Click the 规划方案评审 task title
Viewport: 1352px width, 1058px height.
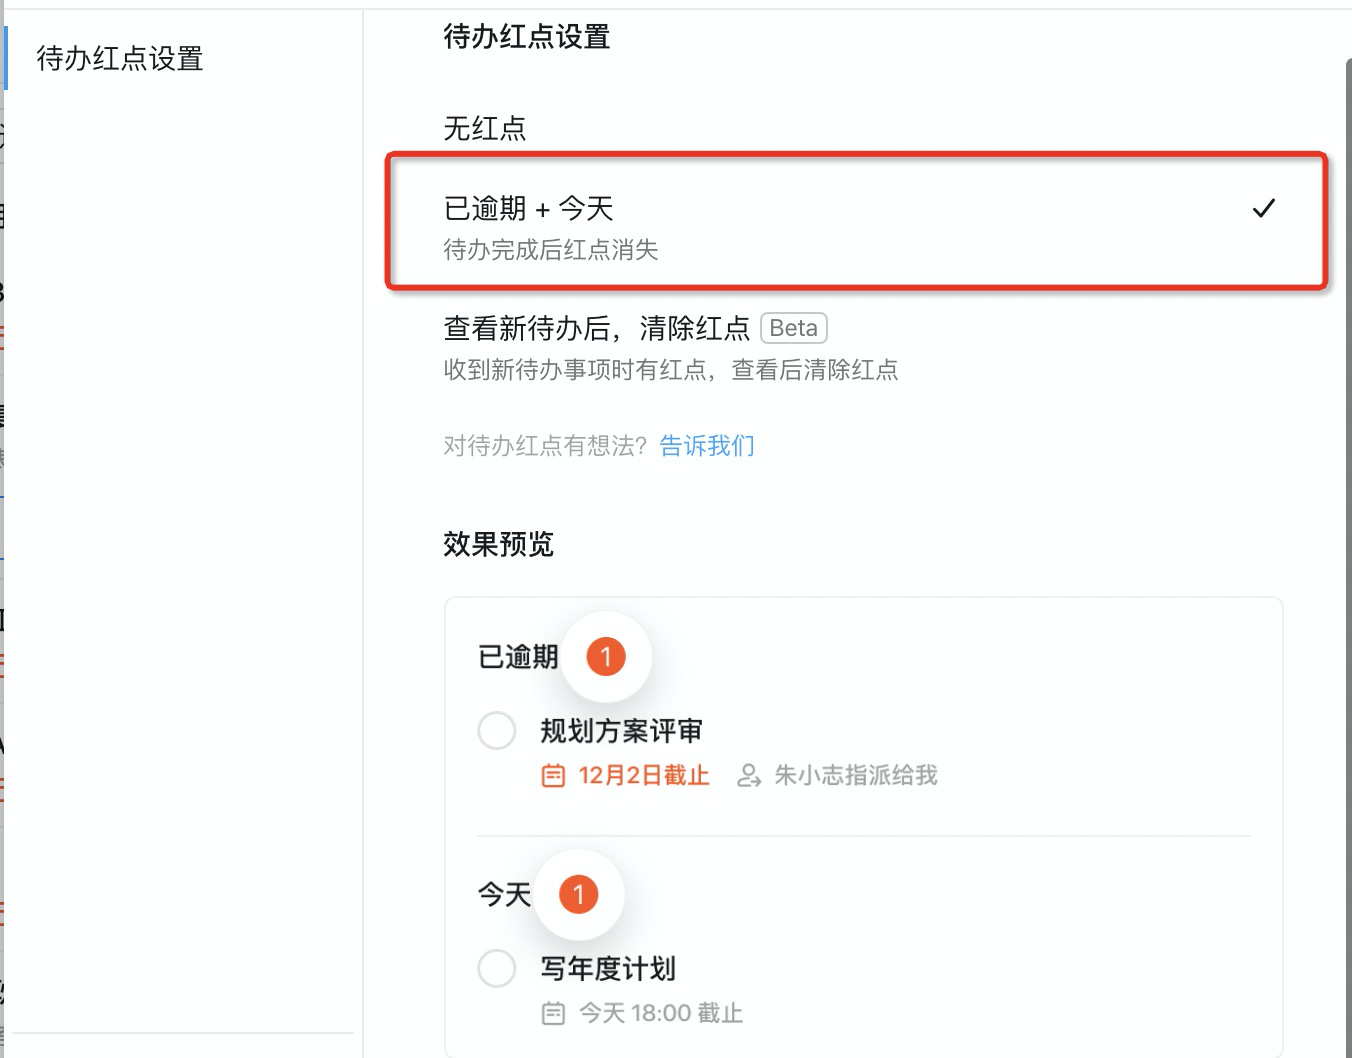pos(621,731)
